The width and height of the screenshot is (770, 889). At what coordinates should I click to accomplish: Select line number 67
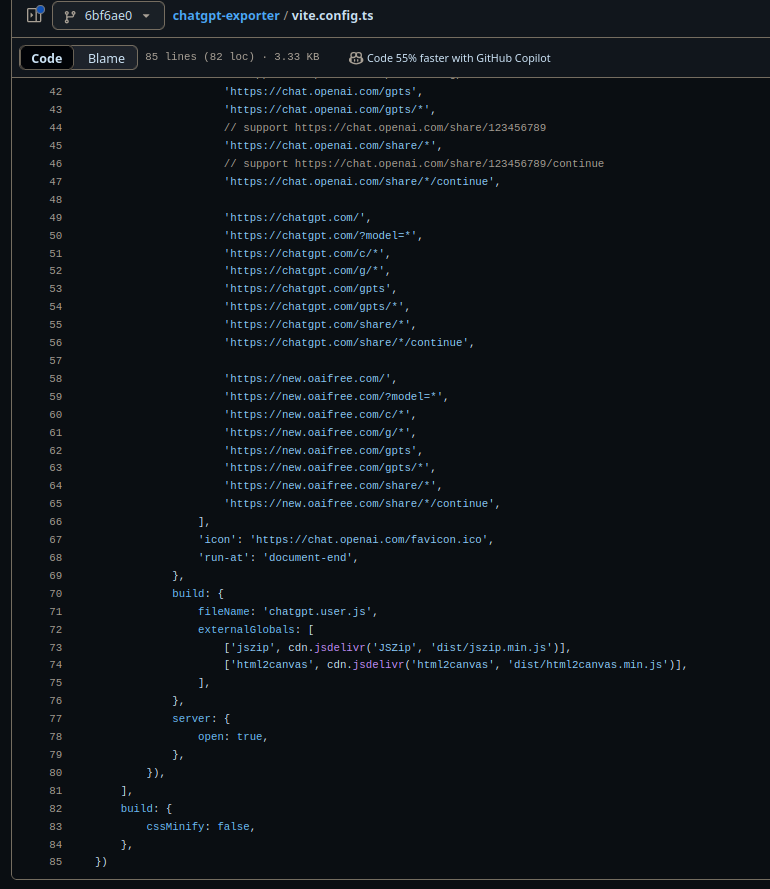[x=56, y=540]
